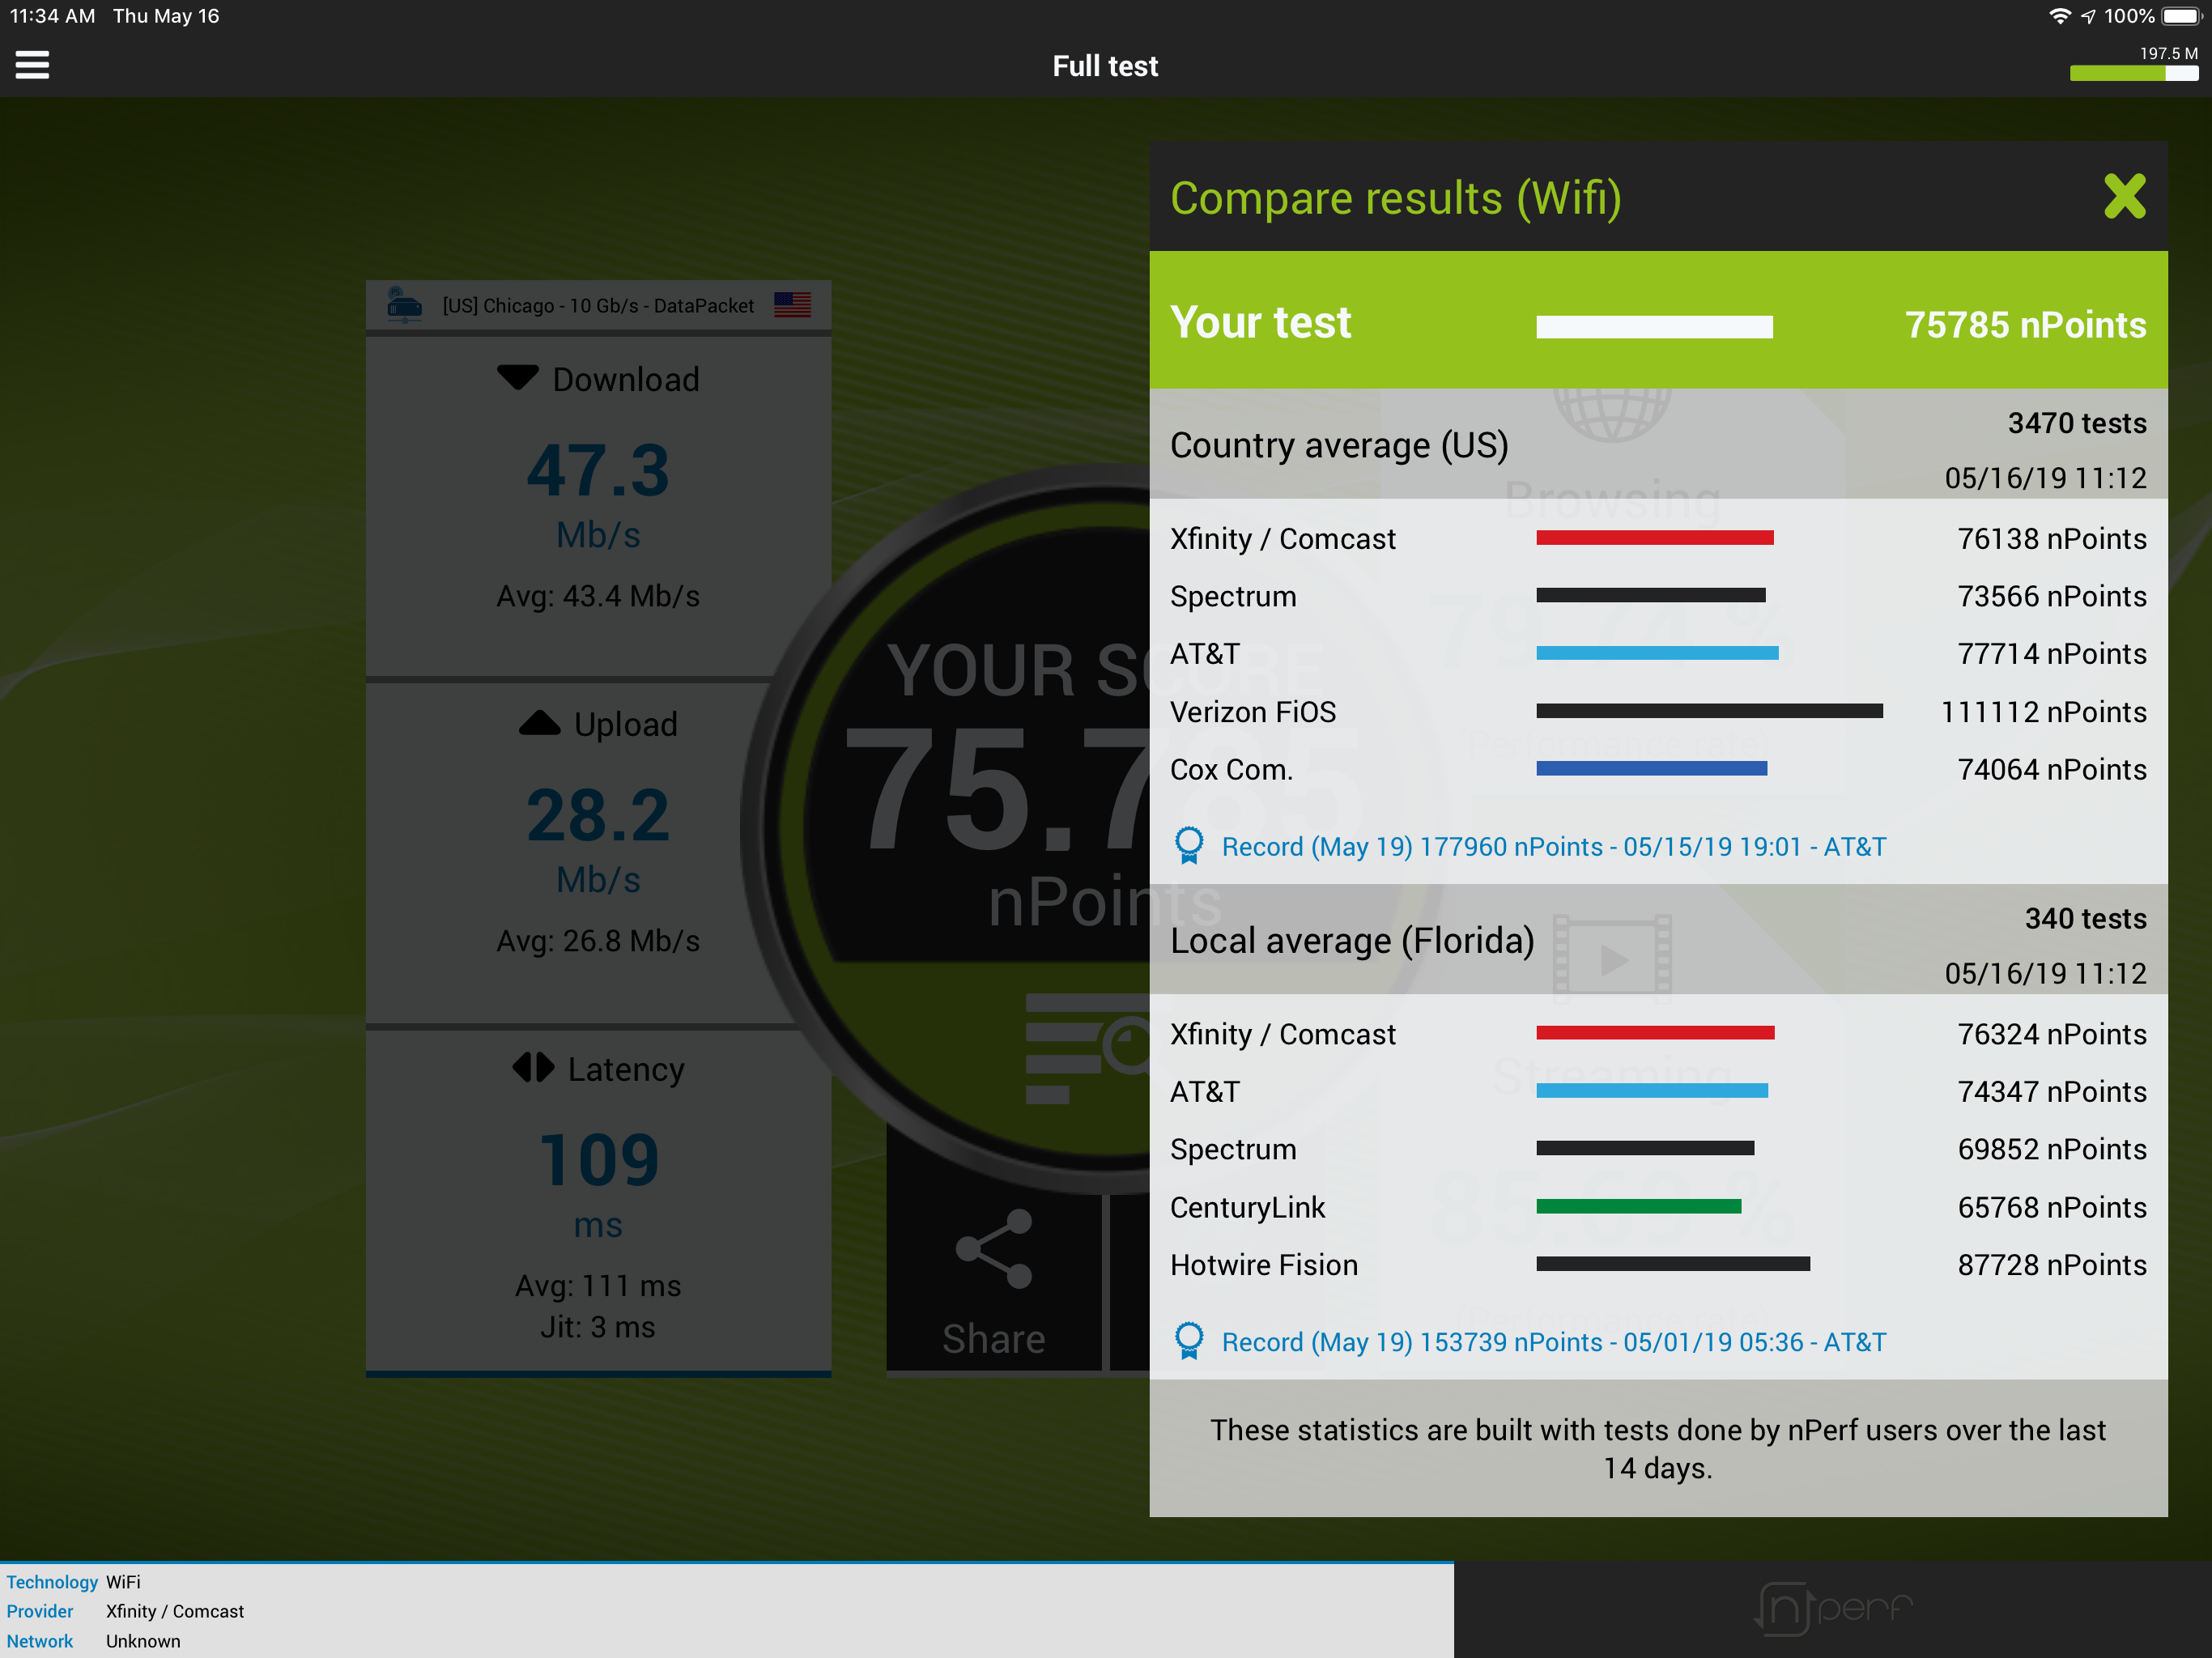2212x1658 pixels.
Task: Tap the server icon beside Chicago DataPacket
Action: (404, 304)
